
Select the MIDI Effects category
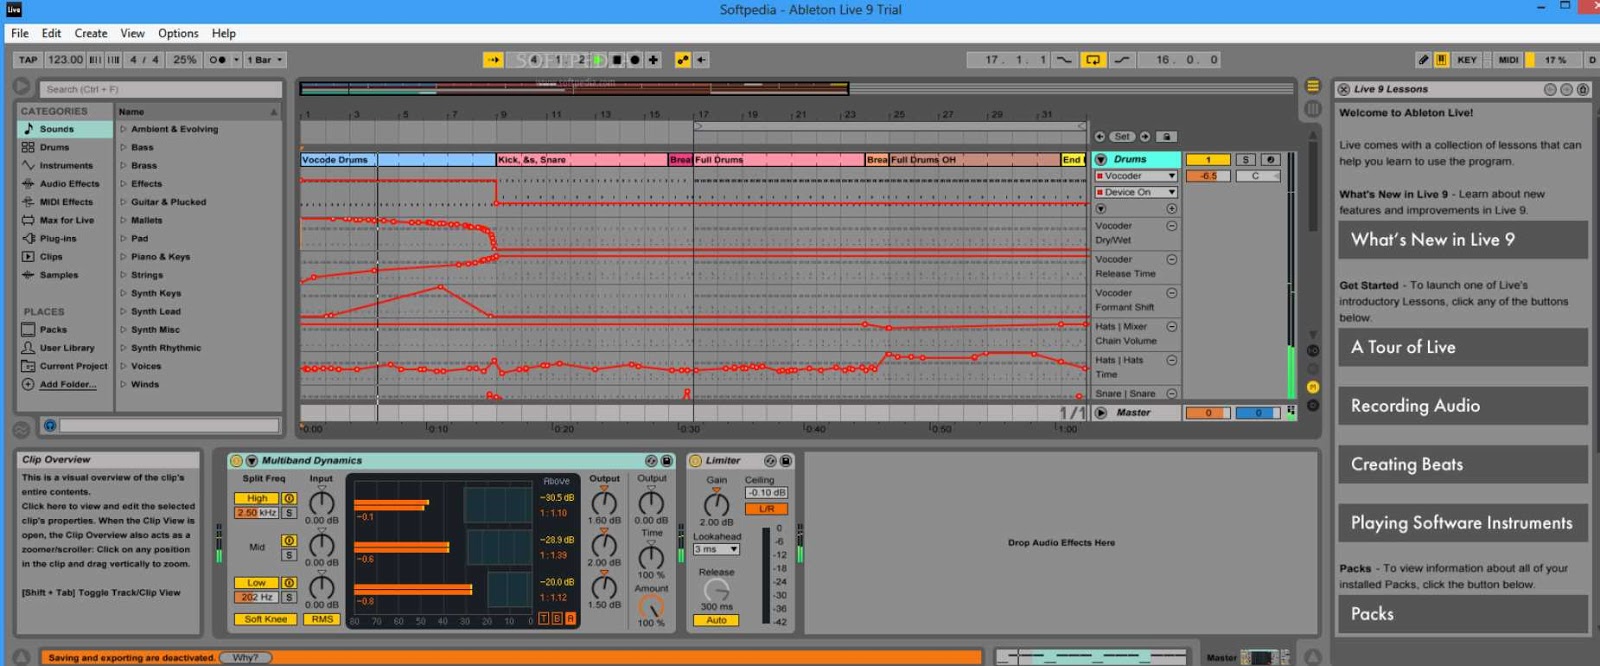66,202
